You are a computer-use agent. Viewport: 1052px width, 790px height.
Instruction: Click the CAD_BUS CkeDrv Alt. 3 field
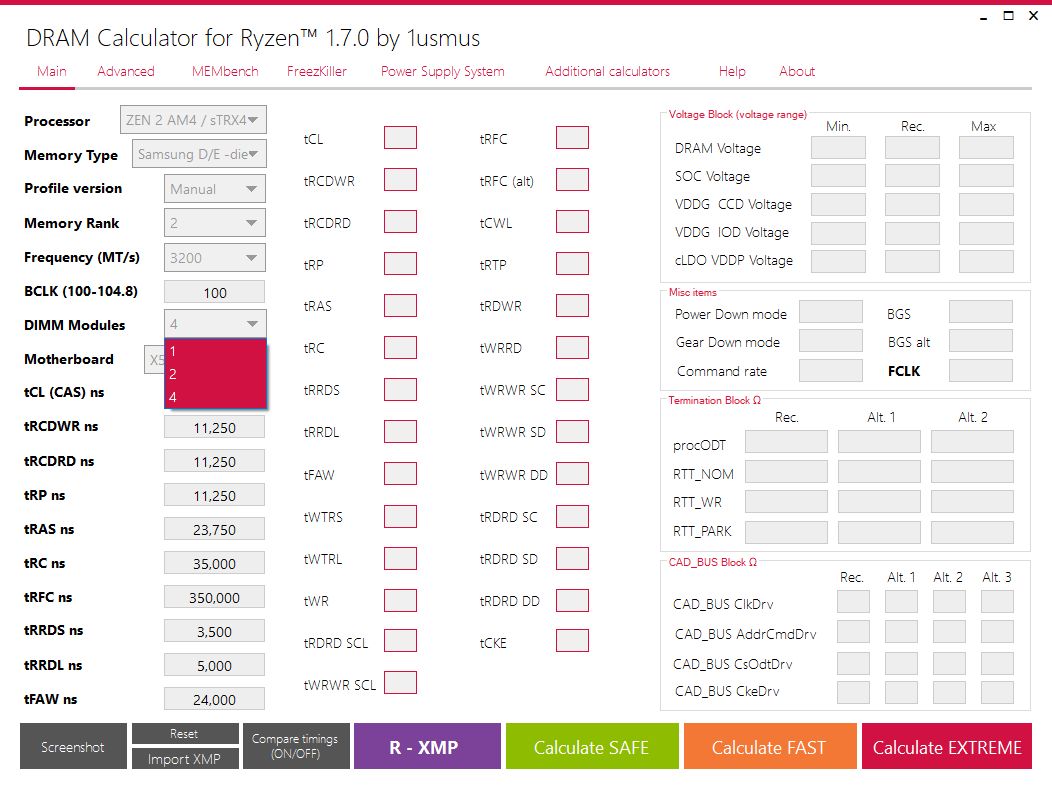997,693
